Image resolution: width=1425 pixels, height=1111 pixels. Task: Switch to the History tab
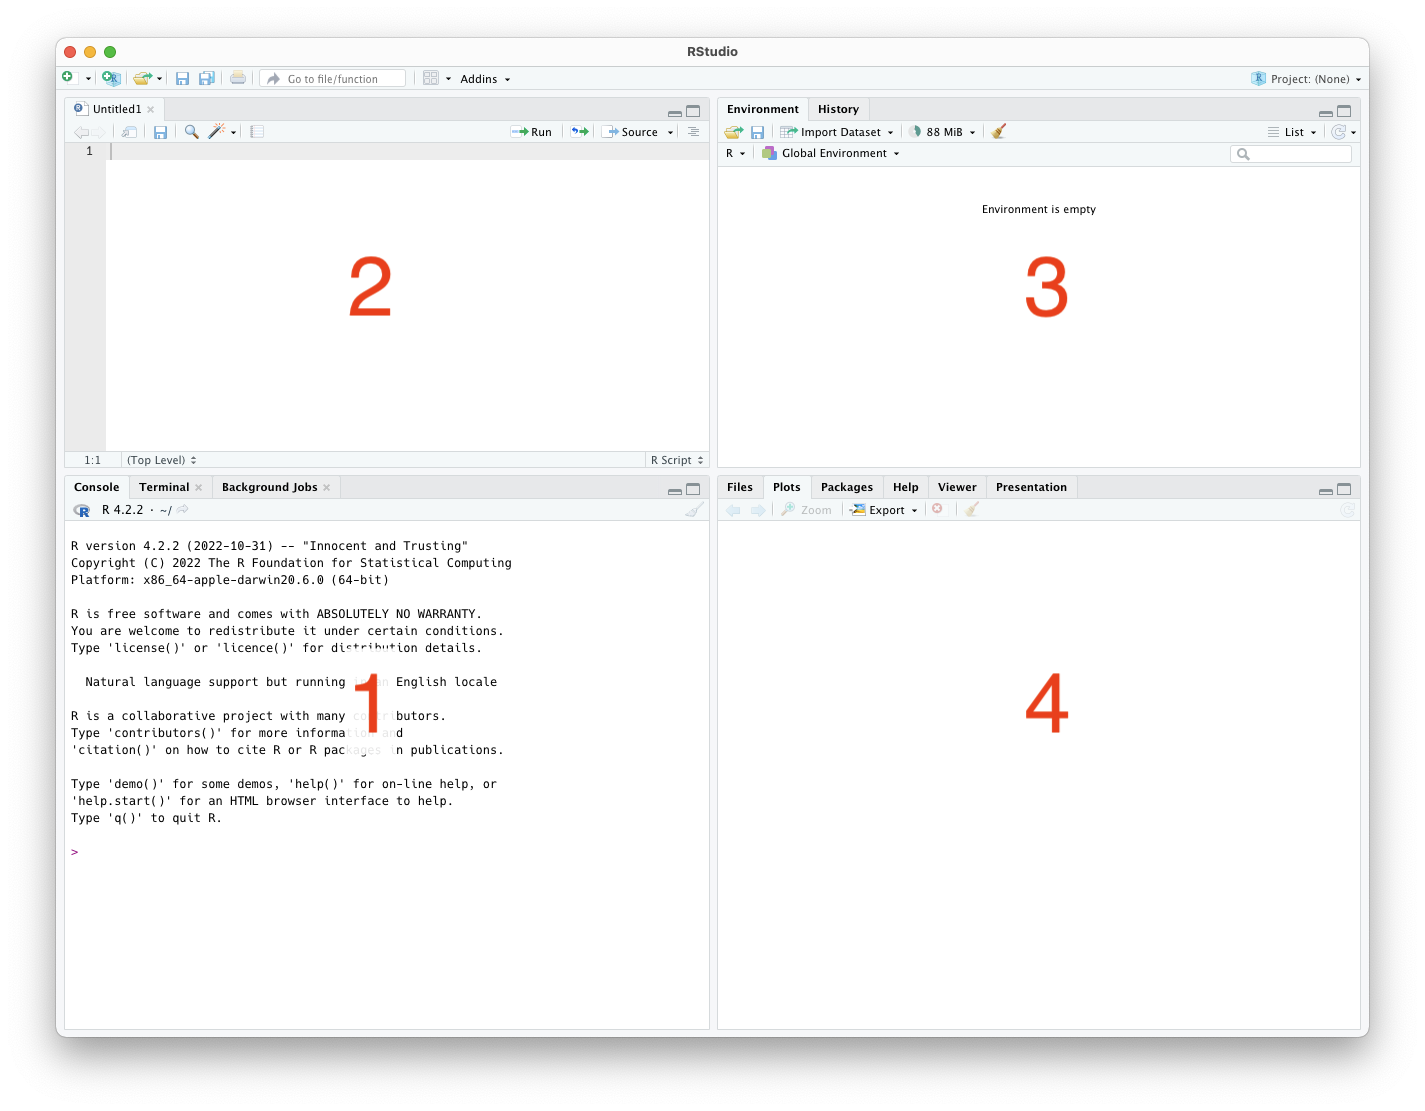pos(838,108)
